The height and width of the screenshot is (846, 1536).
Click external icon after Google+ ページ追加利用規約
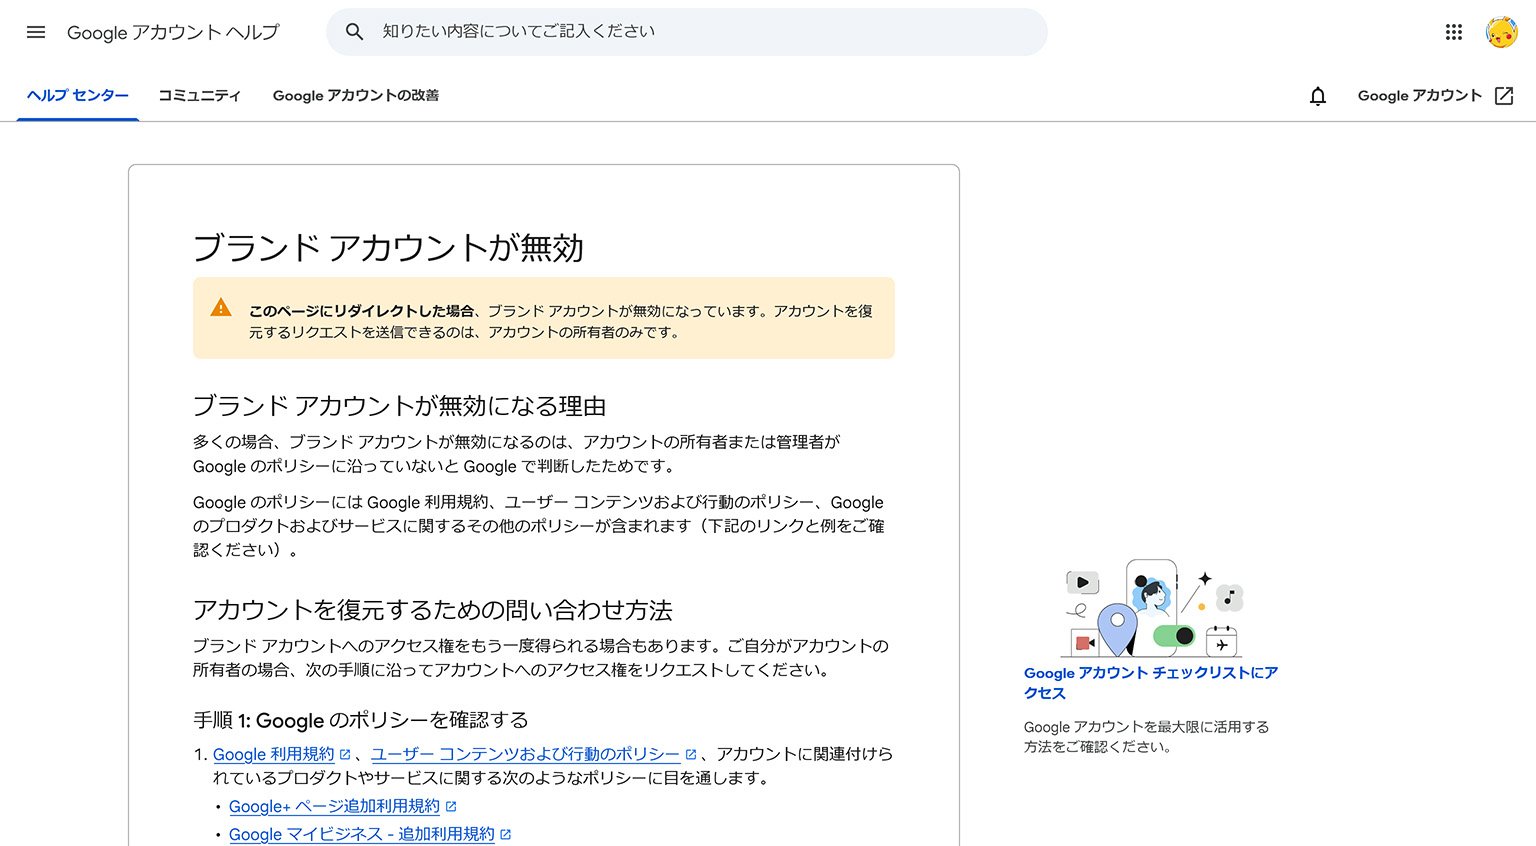451,806
